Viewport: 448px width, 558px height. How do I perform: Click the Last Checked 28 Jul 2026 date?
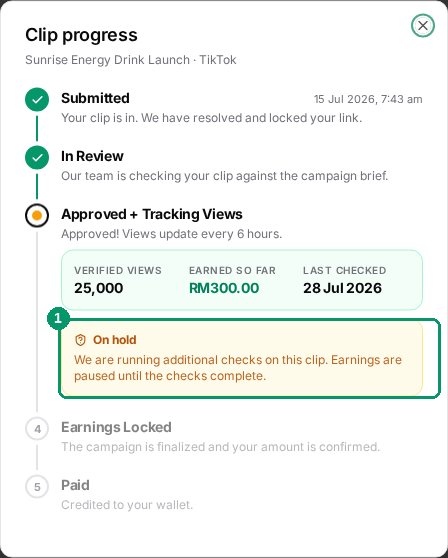(342, 288)
